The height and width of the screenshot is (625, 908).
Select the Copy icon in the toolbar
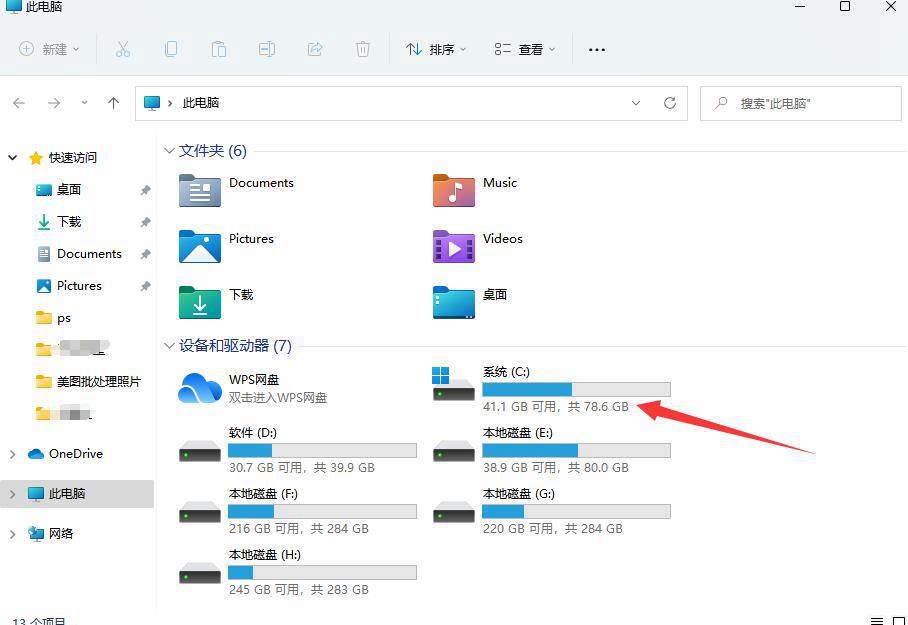pos(170,48)
